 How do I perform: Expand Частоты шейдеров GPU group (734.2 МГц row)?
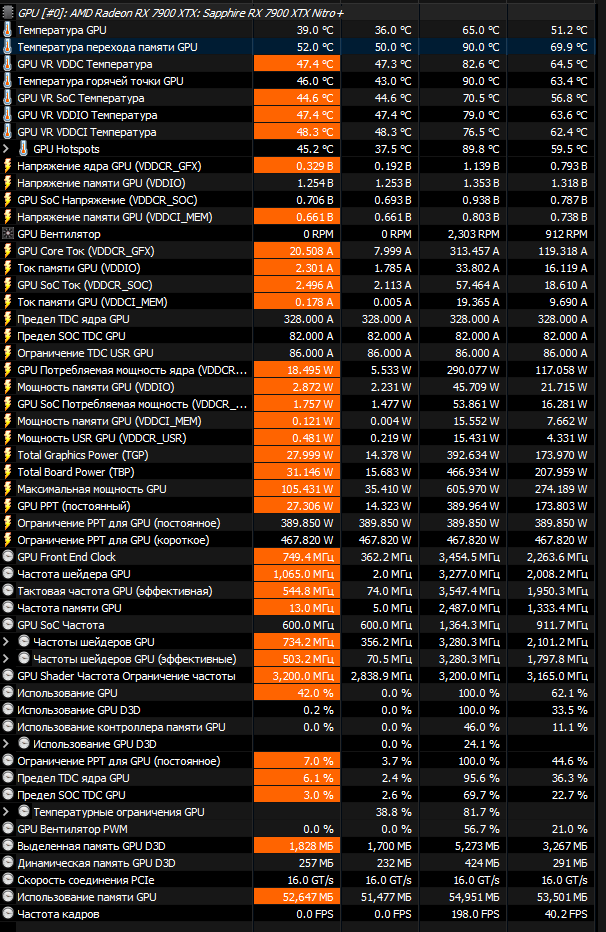point(6,642)
